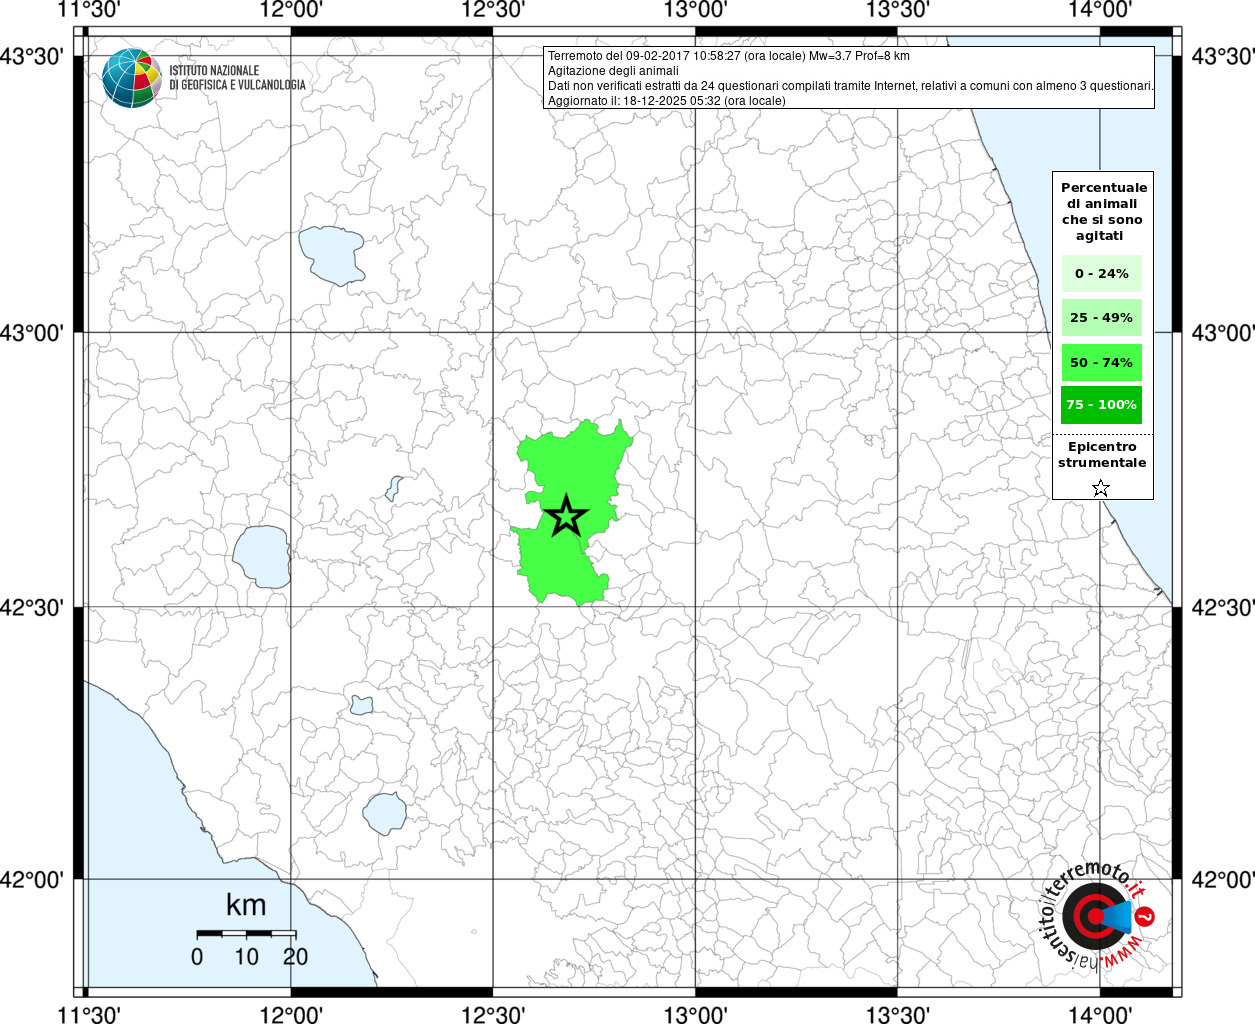Image resolution: width=1255 pixels, height=1024 pixels.
Task: Click the INGV globe logo
Action: [x=131, y=78]
